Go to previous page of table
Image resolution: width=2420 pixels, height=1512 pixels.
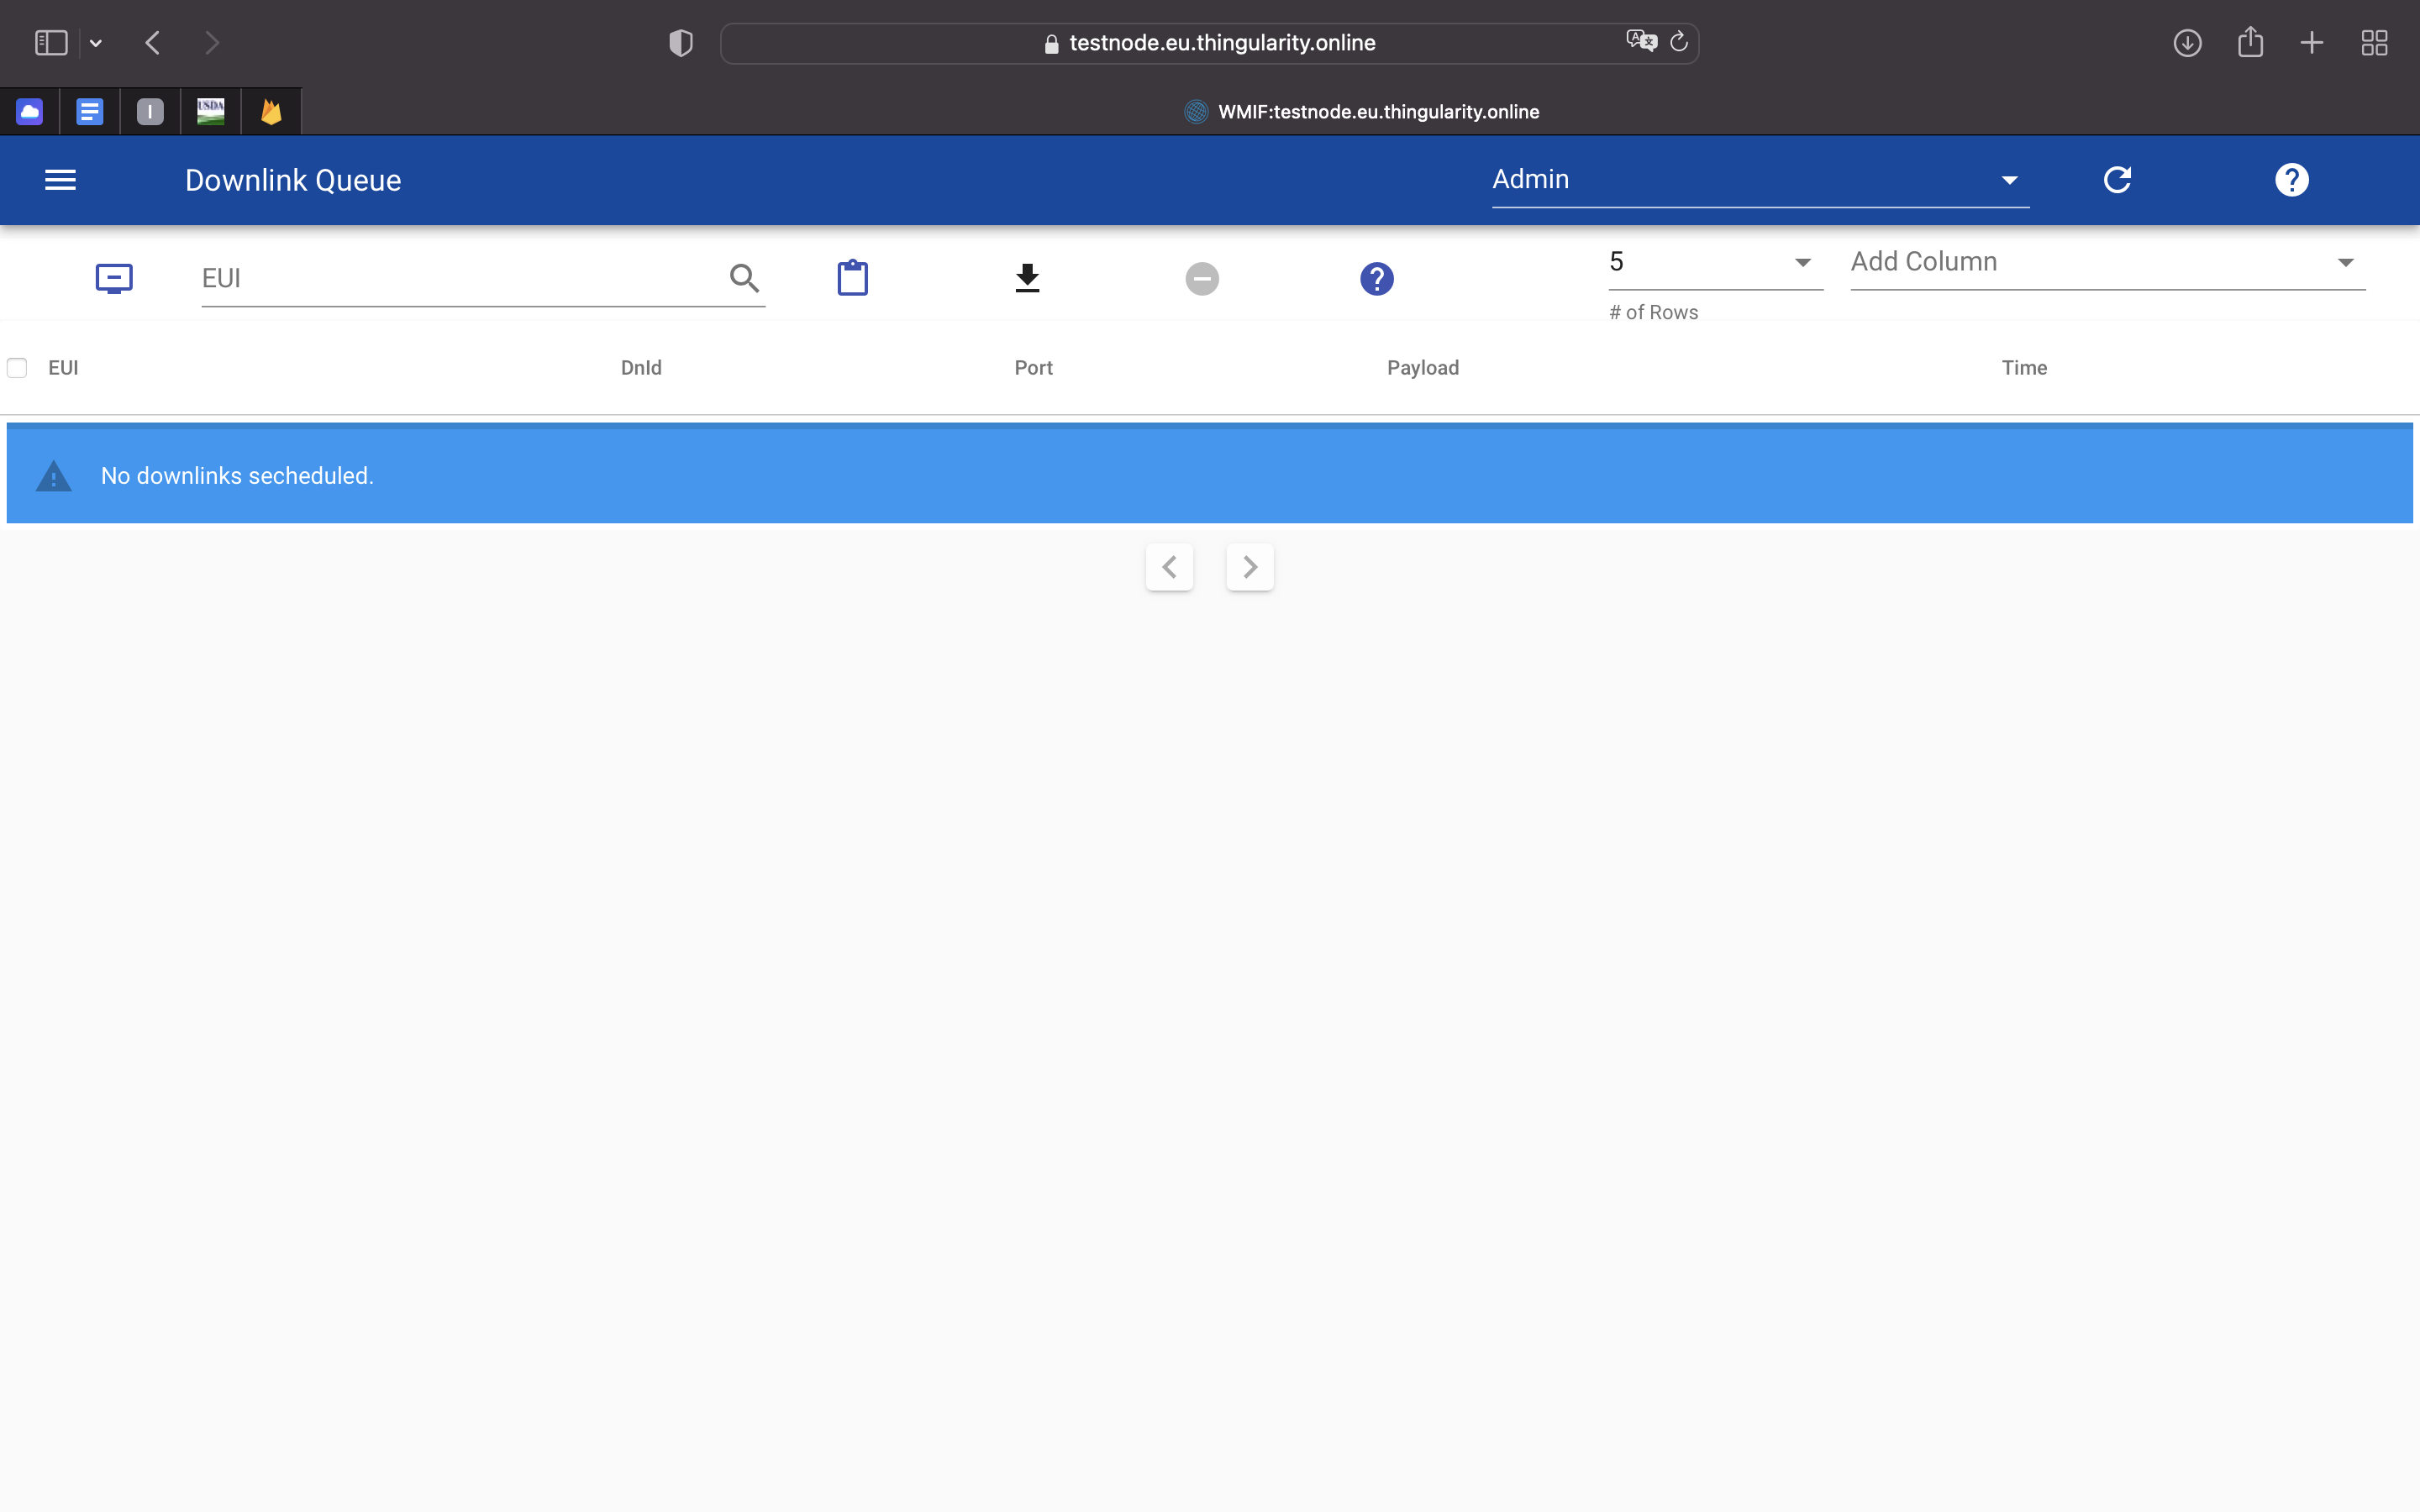tap(1169, 567)
